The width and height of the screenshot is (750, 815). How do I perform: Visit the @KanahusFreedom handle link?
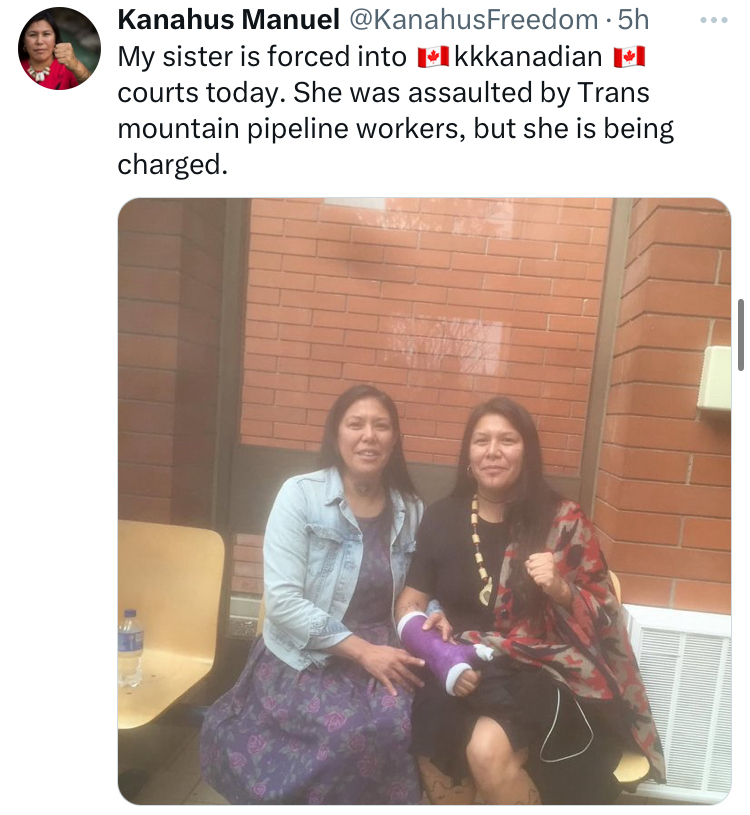click(473, 20)
